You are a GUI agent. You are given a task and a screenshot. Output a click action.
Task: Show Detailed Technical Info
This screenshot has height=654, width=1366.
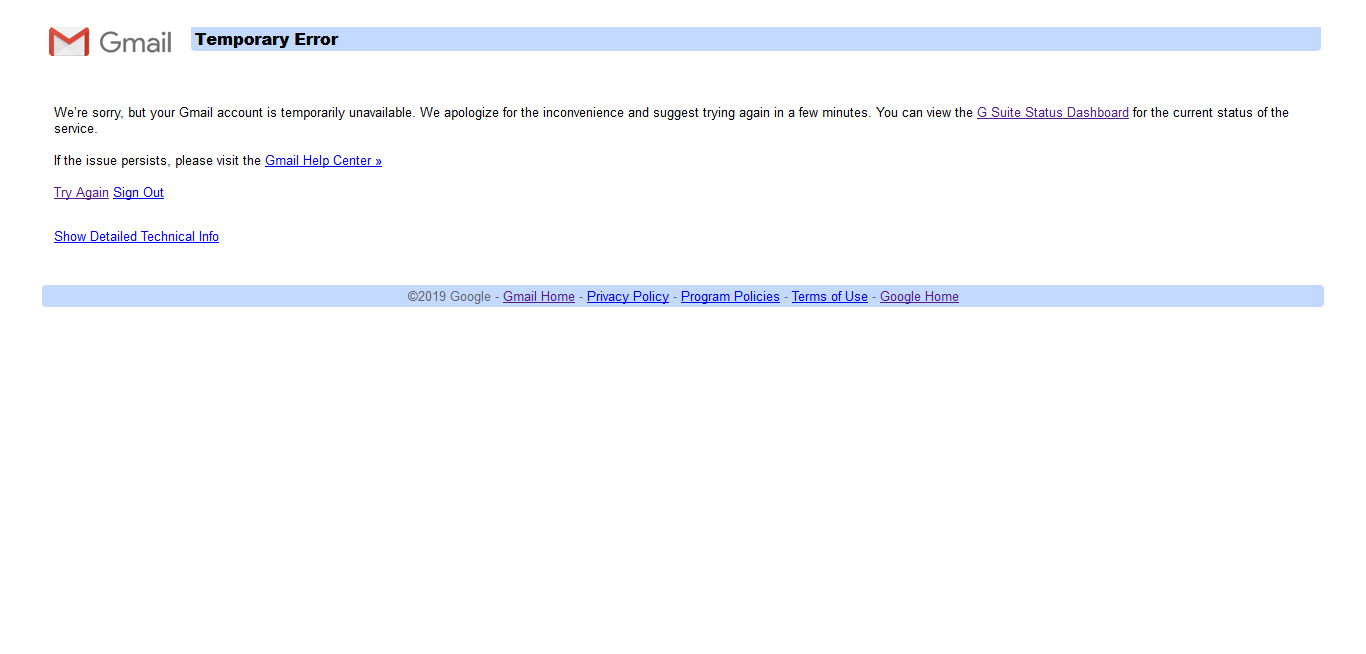click(x=136, y=237)
